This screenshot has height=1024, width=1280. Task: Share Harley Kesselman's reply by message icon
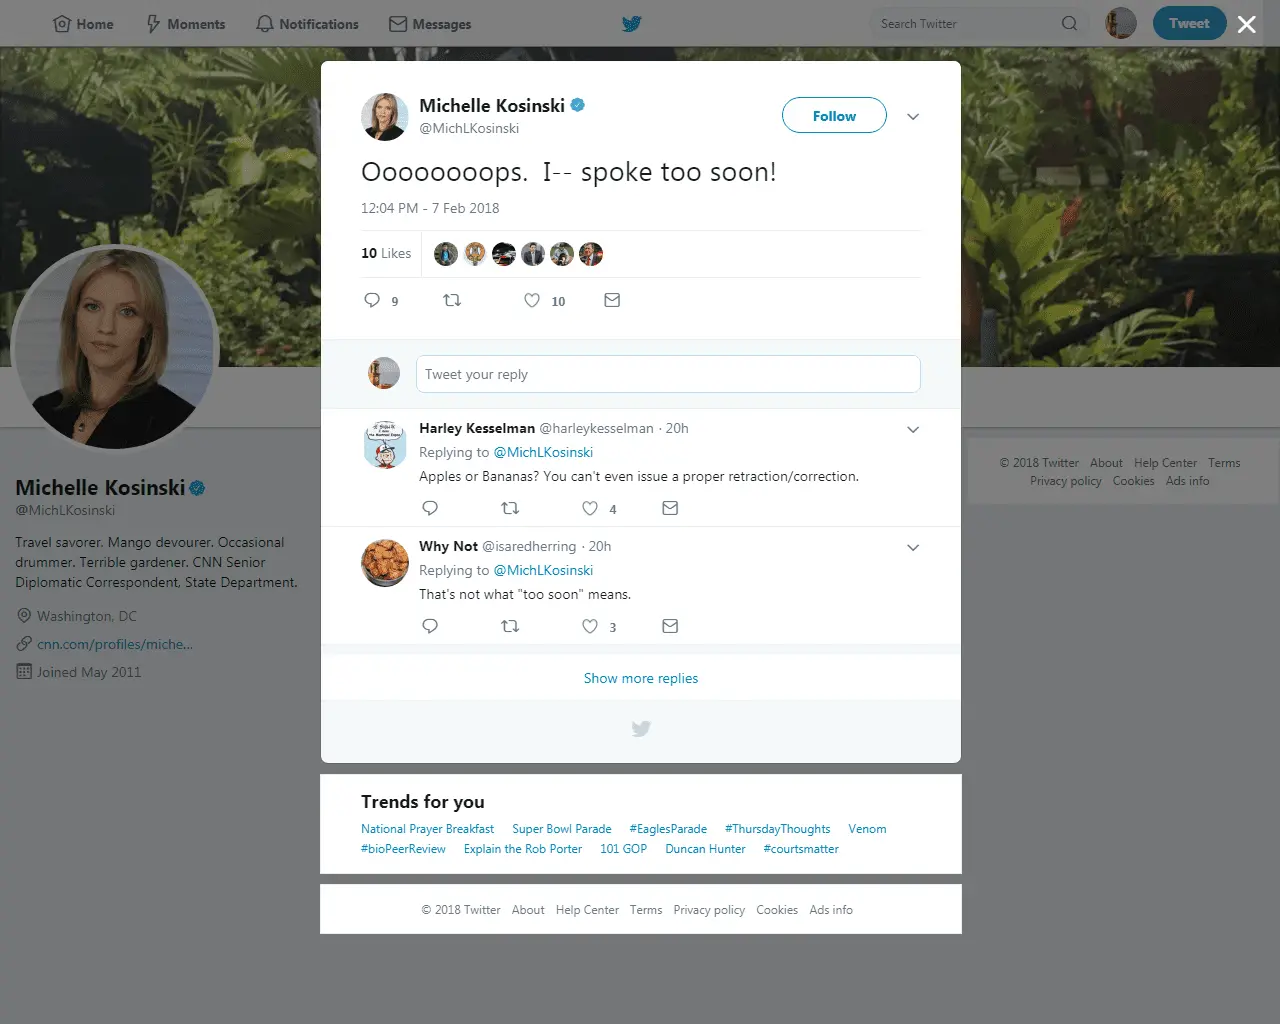[670, 508]
